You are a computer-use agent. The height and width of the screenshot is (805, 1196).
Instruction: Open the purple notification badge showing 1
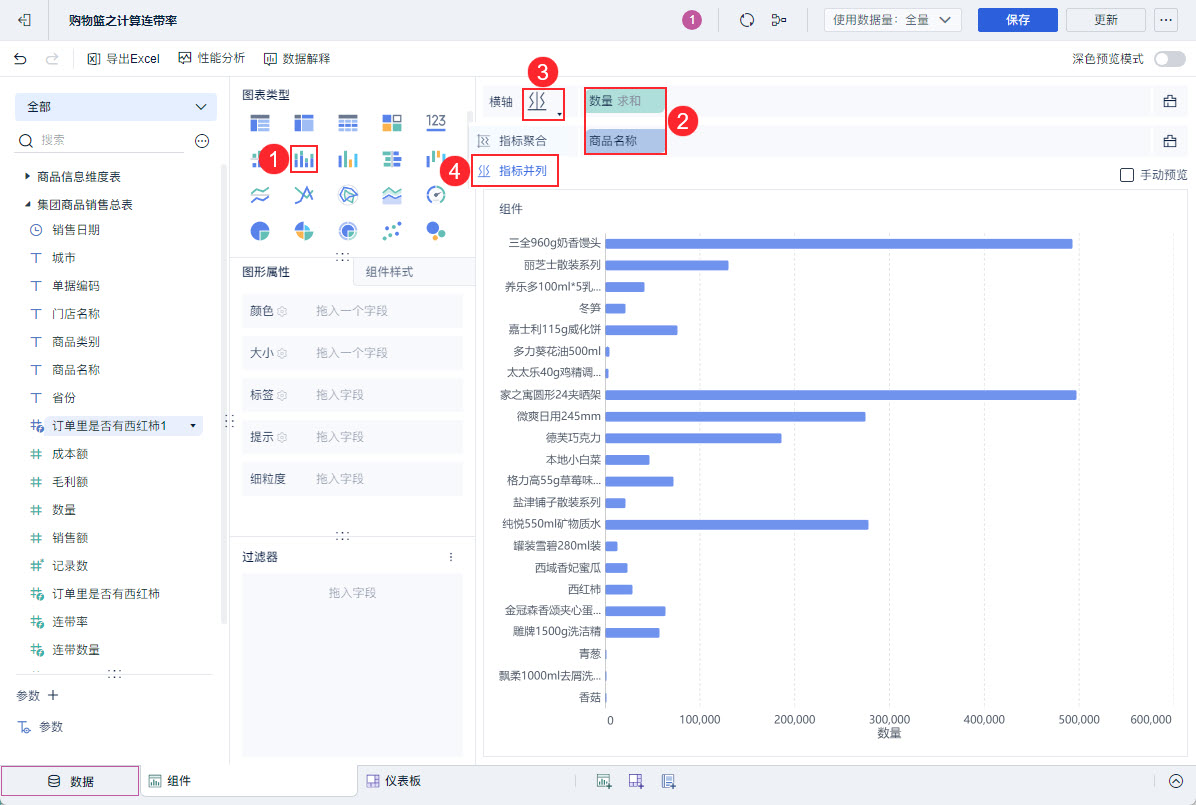(692, 21)
